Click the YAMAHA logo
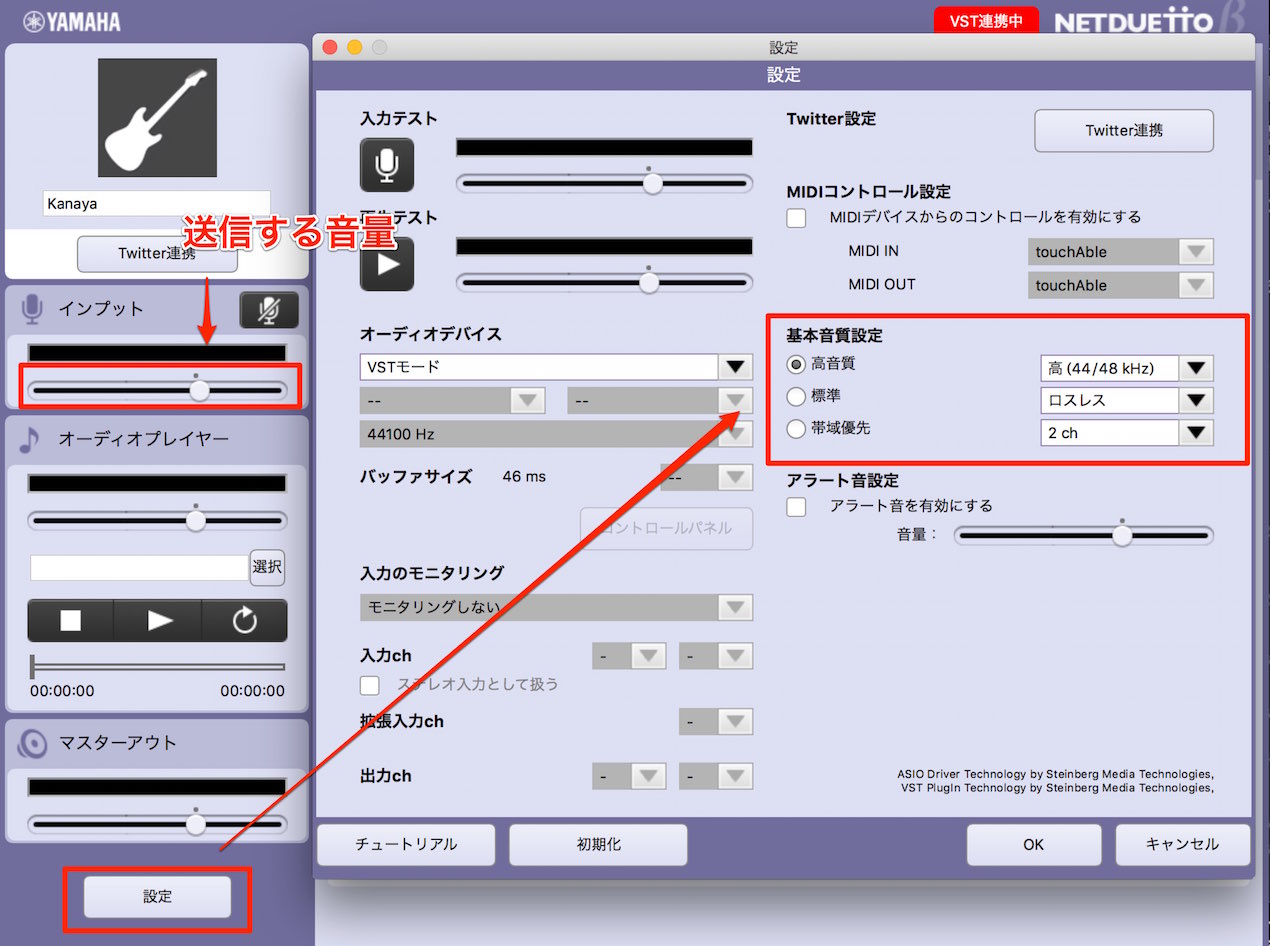This screenshot has width=1270, height=946. (73, 21)
